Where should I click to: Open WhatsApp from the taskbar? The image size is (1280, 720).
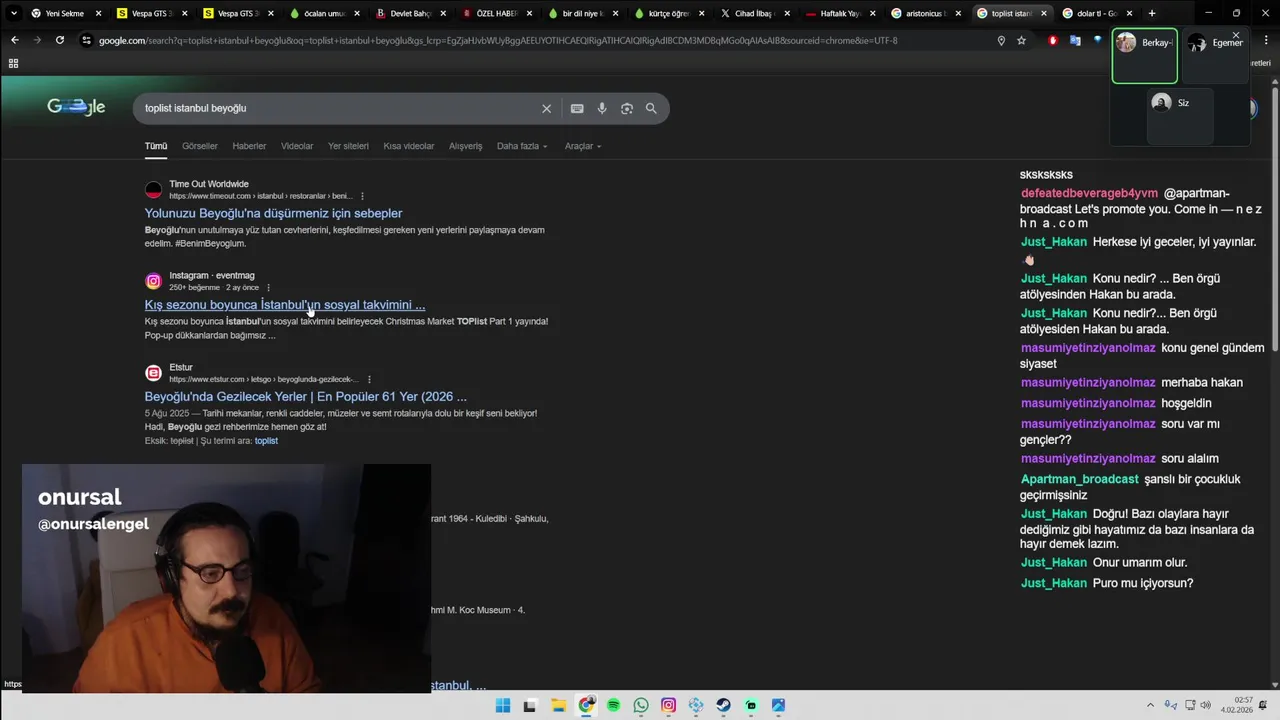(x=641, y=705)
